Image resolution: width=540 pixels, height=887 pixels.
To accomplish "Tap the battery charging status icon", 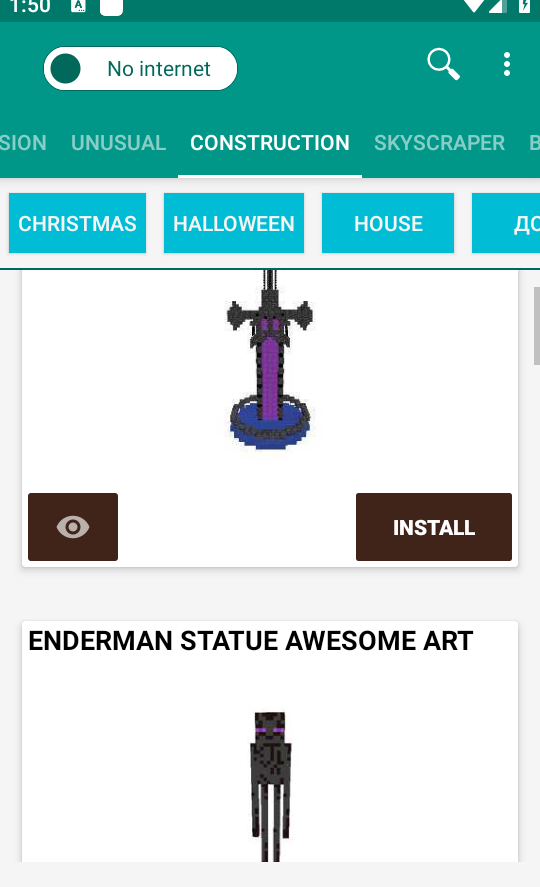I will (x=524, y=6).
